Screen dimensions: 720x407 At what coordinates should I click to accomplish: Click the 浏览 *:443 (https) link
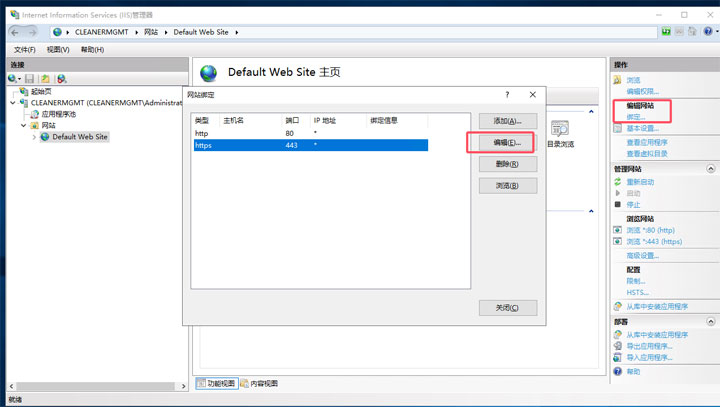tap(655, 241)
